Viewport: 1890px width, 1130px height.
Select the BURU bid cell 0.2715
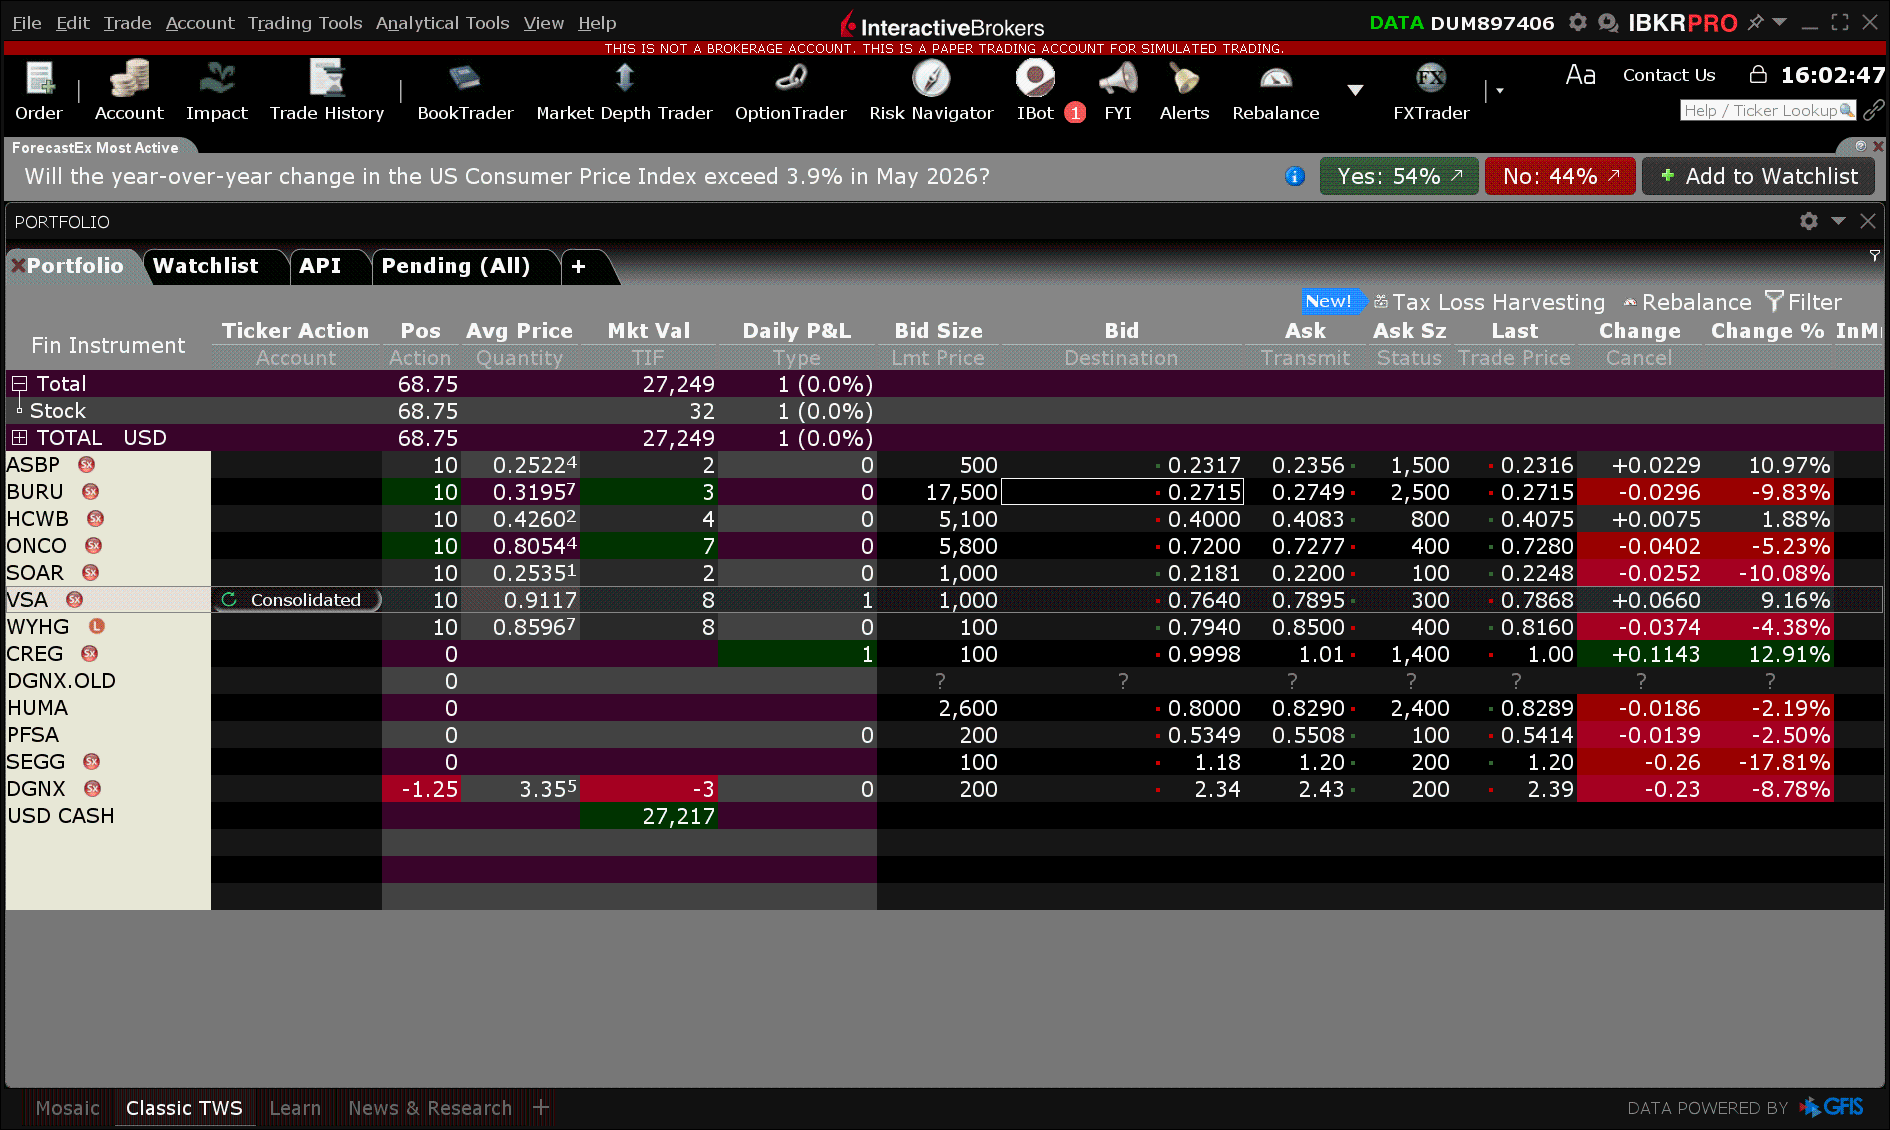point(1122,492)
